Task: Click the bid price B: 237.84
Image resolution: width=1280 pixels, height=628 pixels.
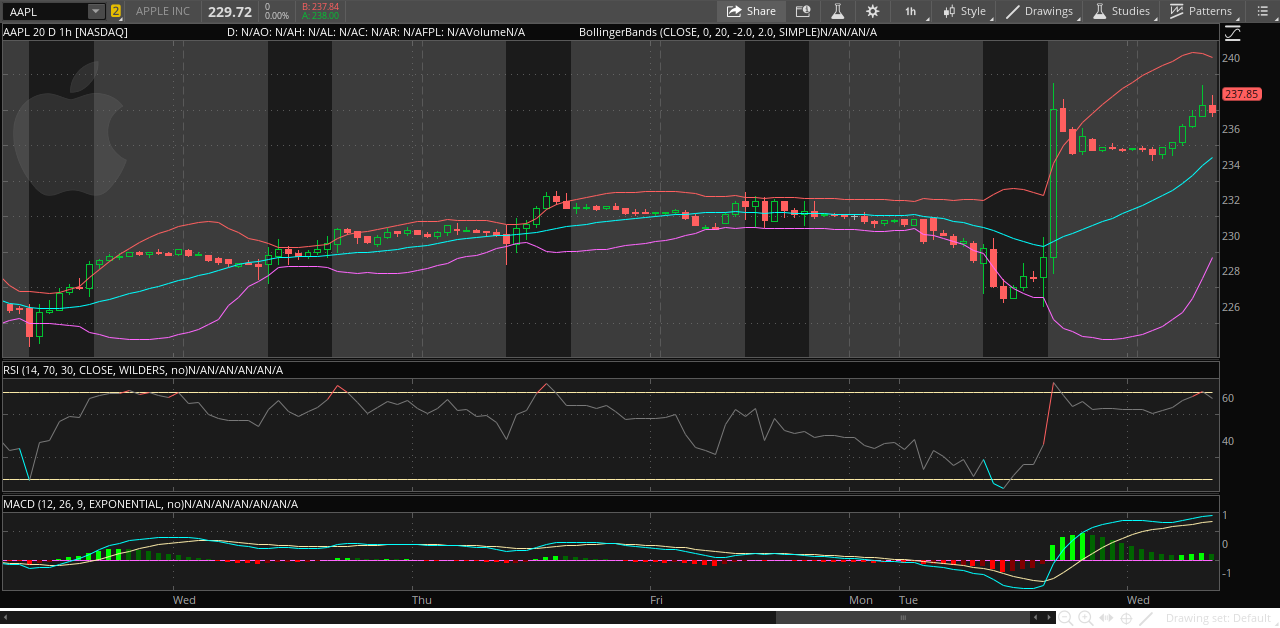Action: pos(321,6)
